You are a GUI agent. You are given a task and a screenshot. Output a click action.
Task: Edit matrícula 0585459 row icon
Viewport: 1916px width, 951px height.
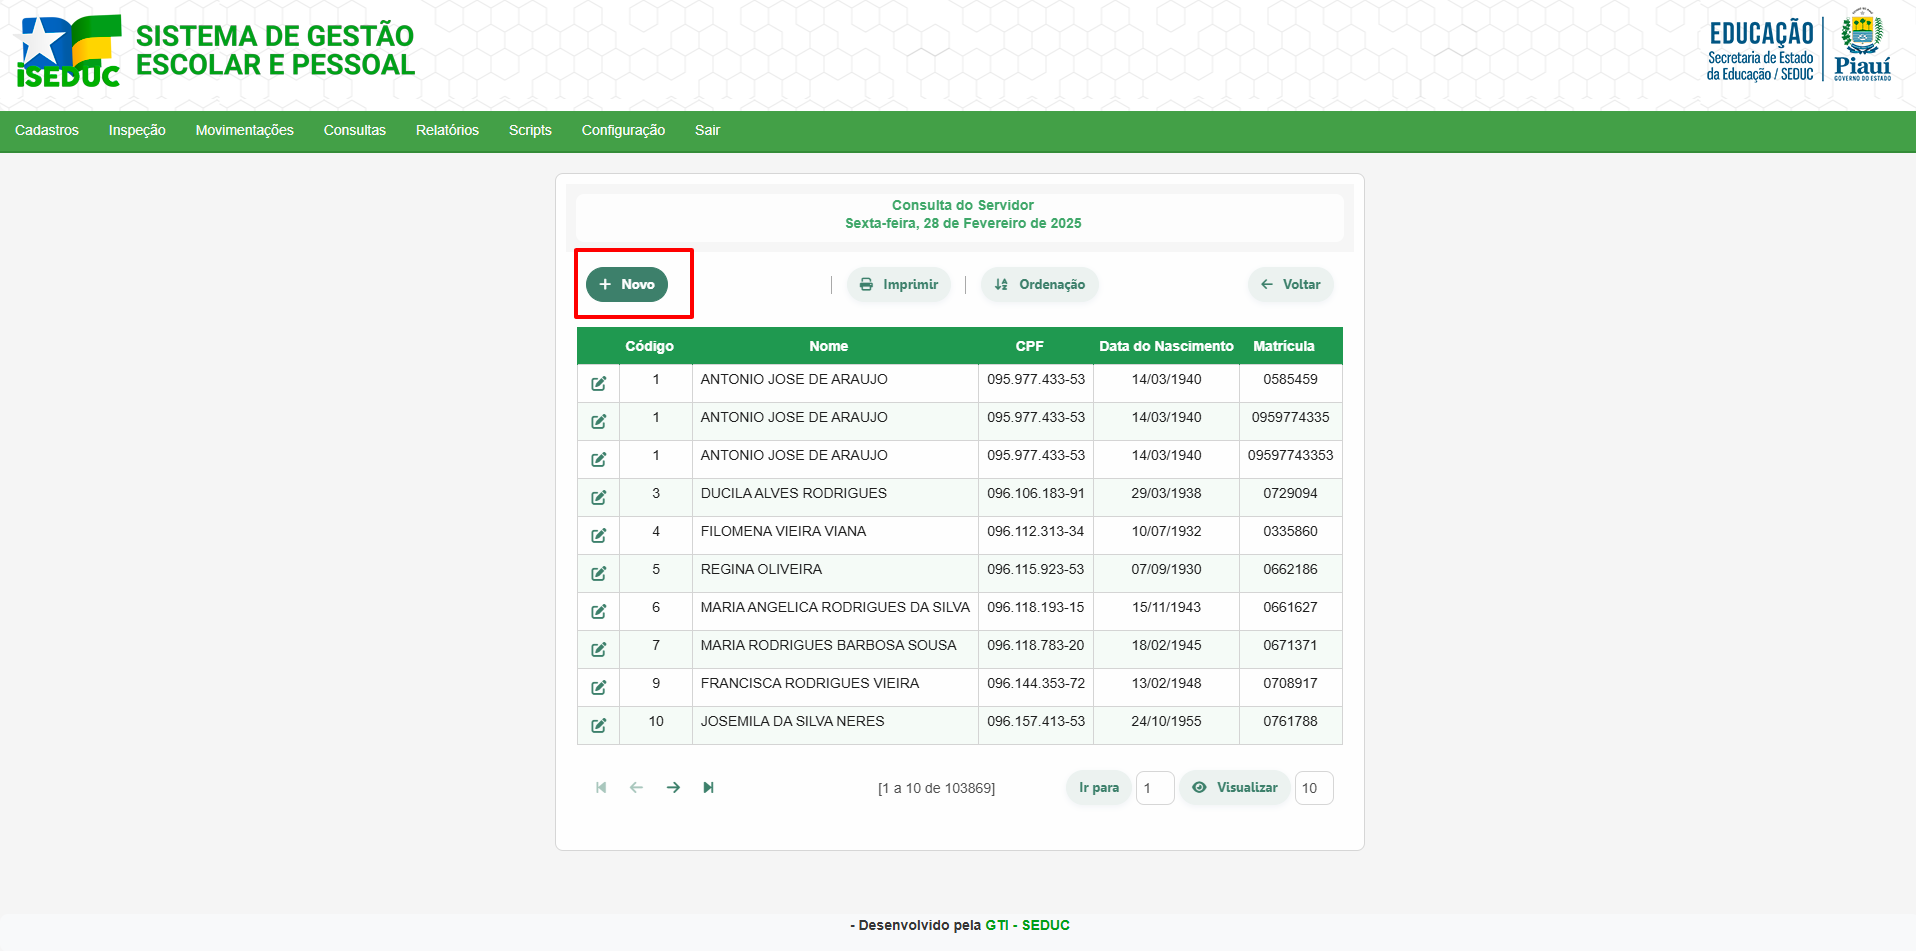pyautogui.click(x=598, y=383)
